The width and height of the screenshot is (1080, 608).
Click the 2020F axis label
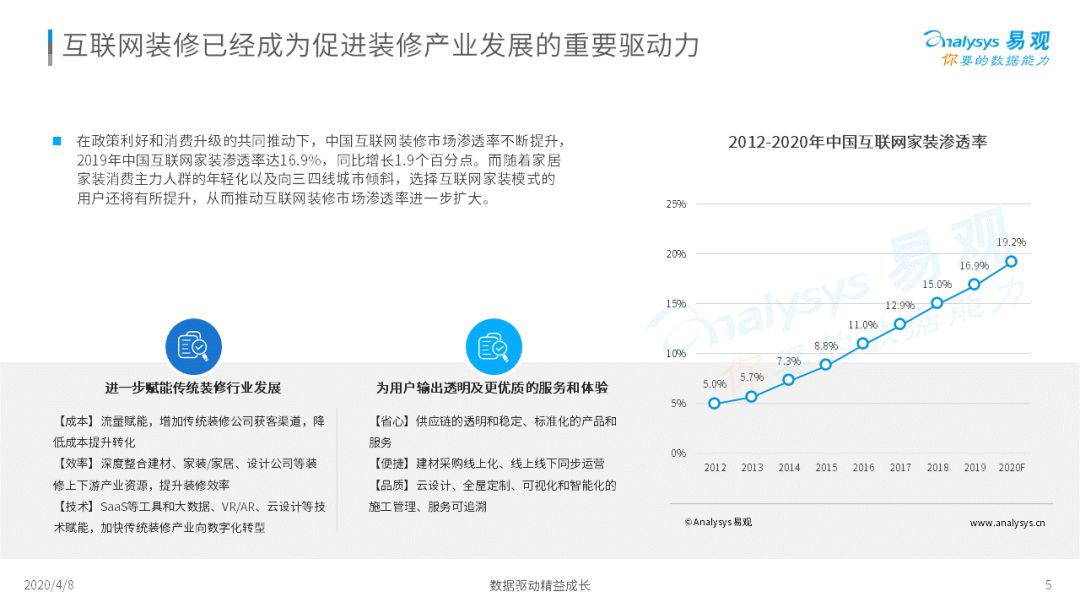click(x=1012, y=468)
